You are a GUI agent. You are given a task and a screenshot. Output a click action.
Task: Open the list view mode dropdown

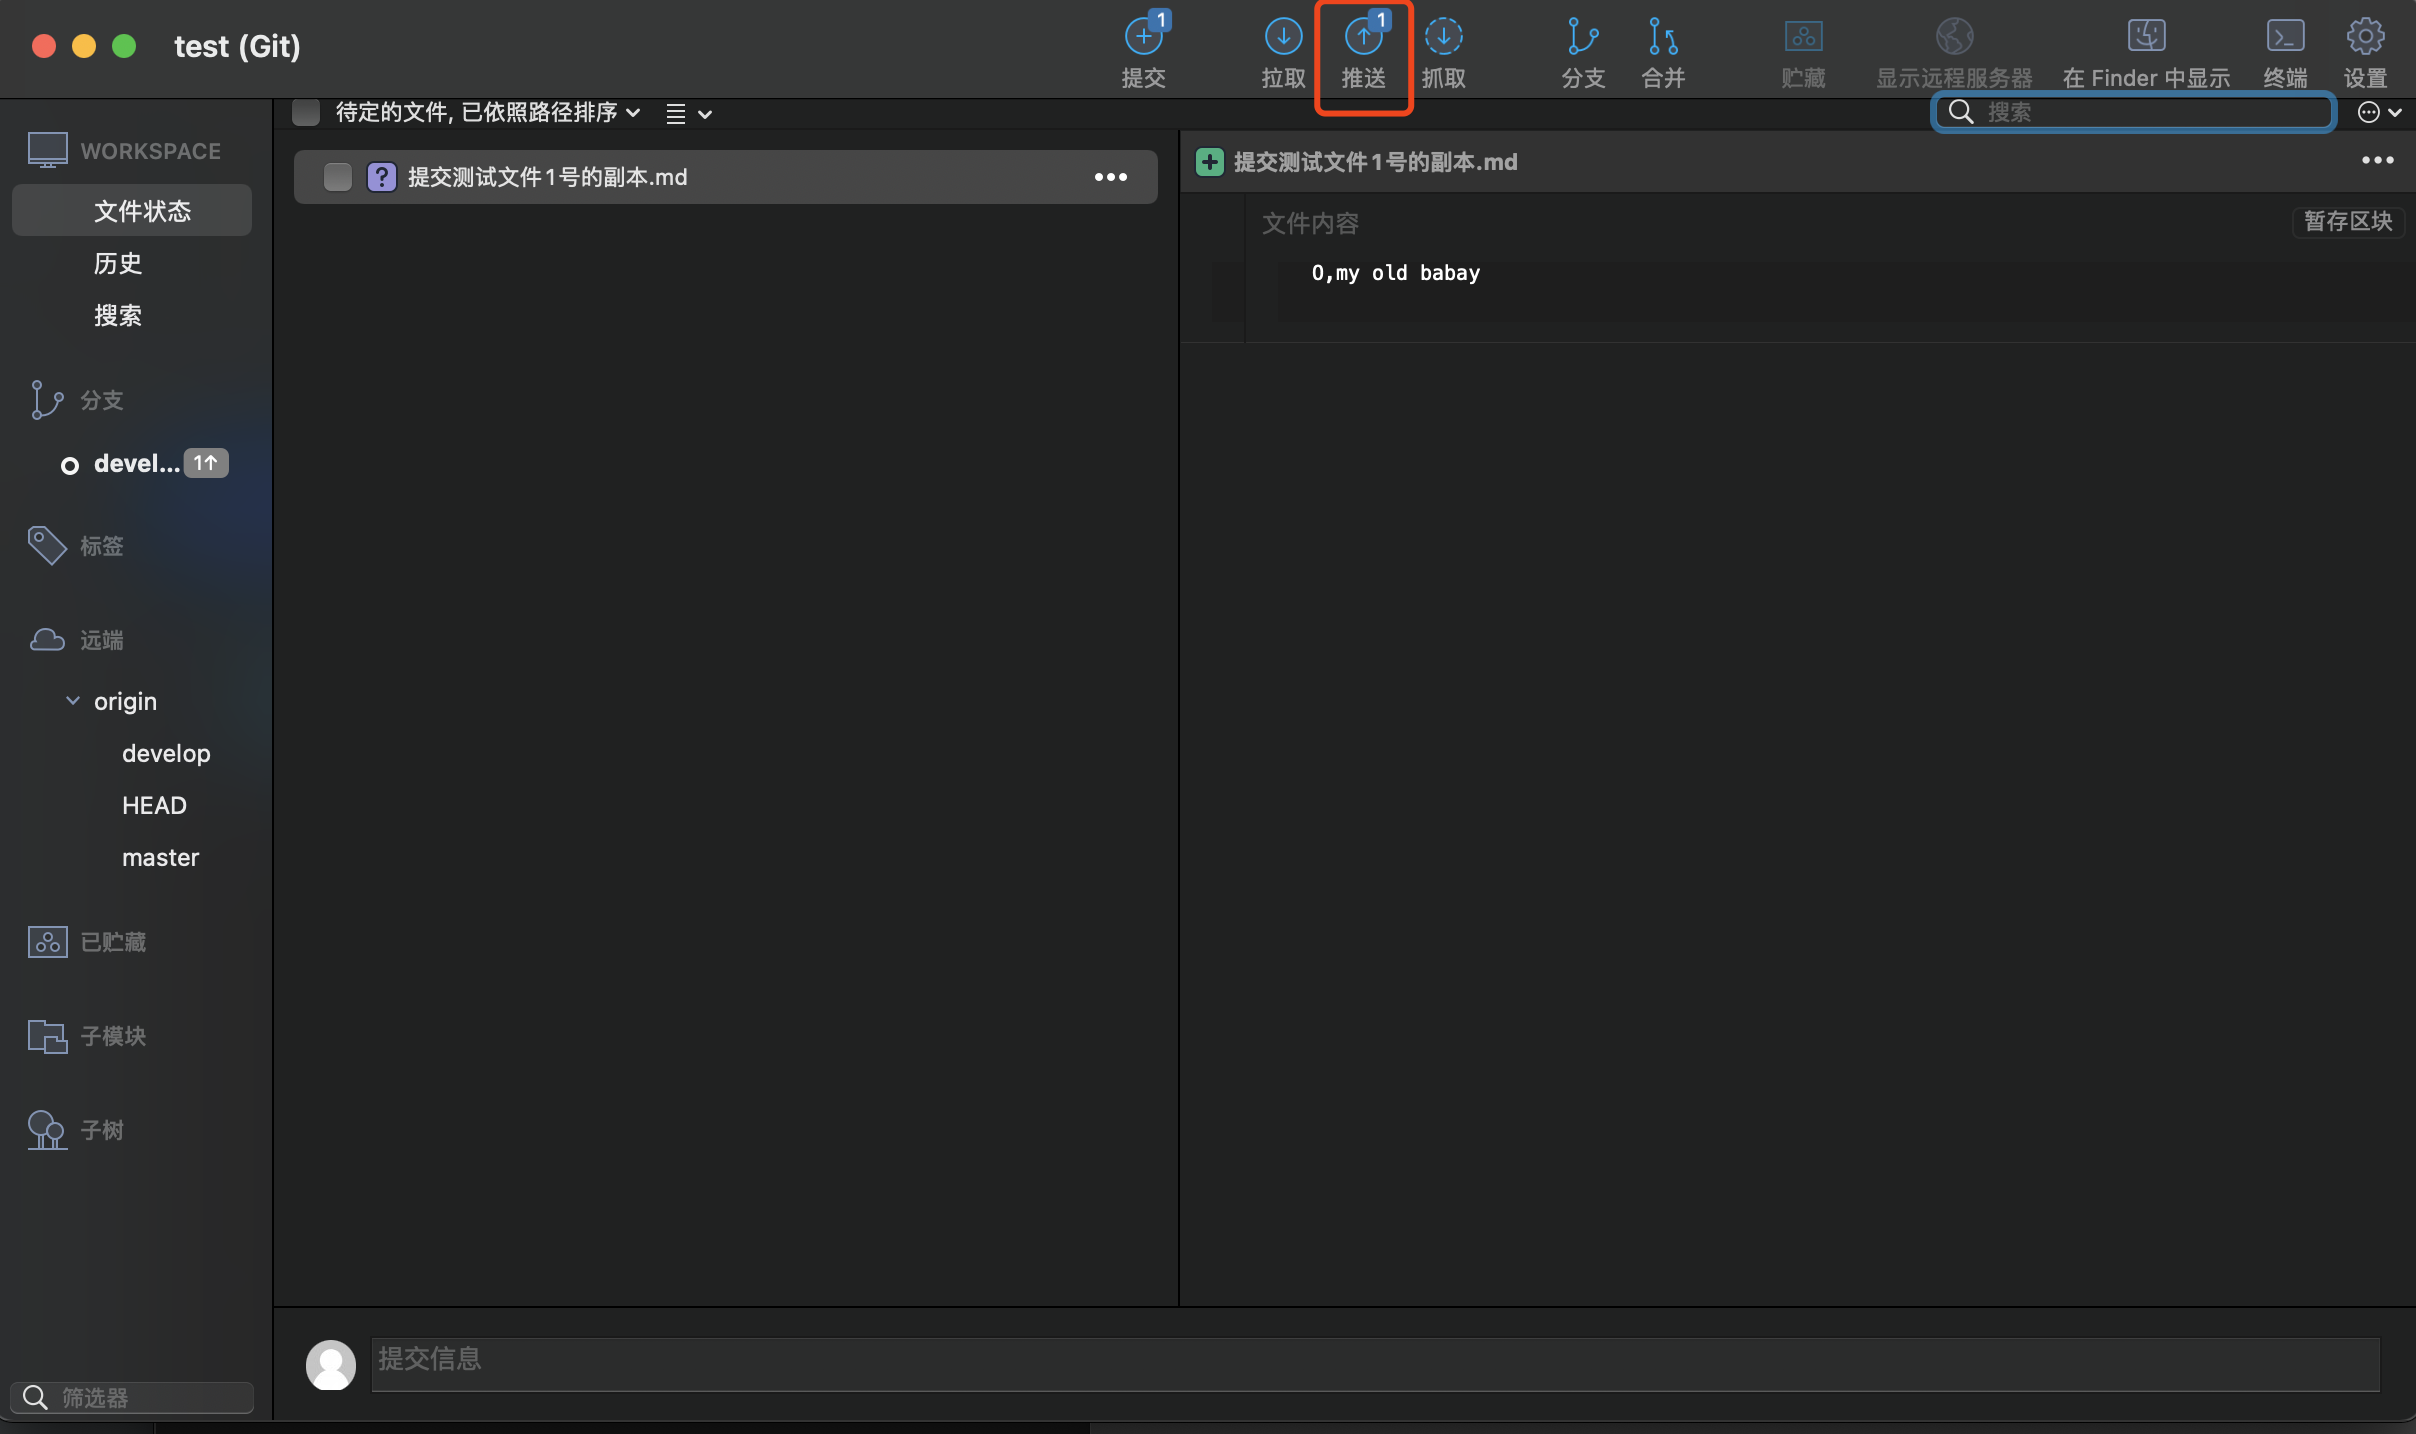tap(689, 114)
